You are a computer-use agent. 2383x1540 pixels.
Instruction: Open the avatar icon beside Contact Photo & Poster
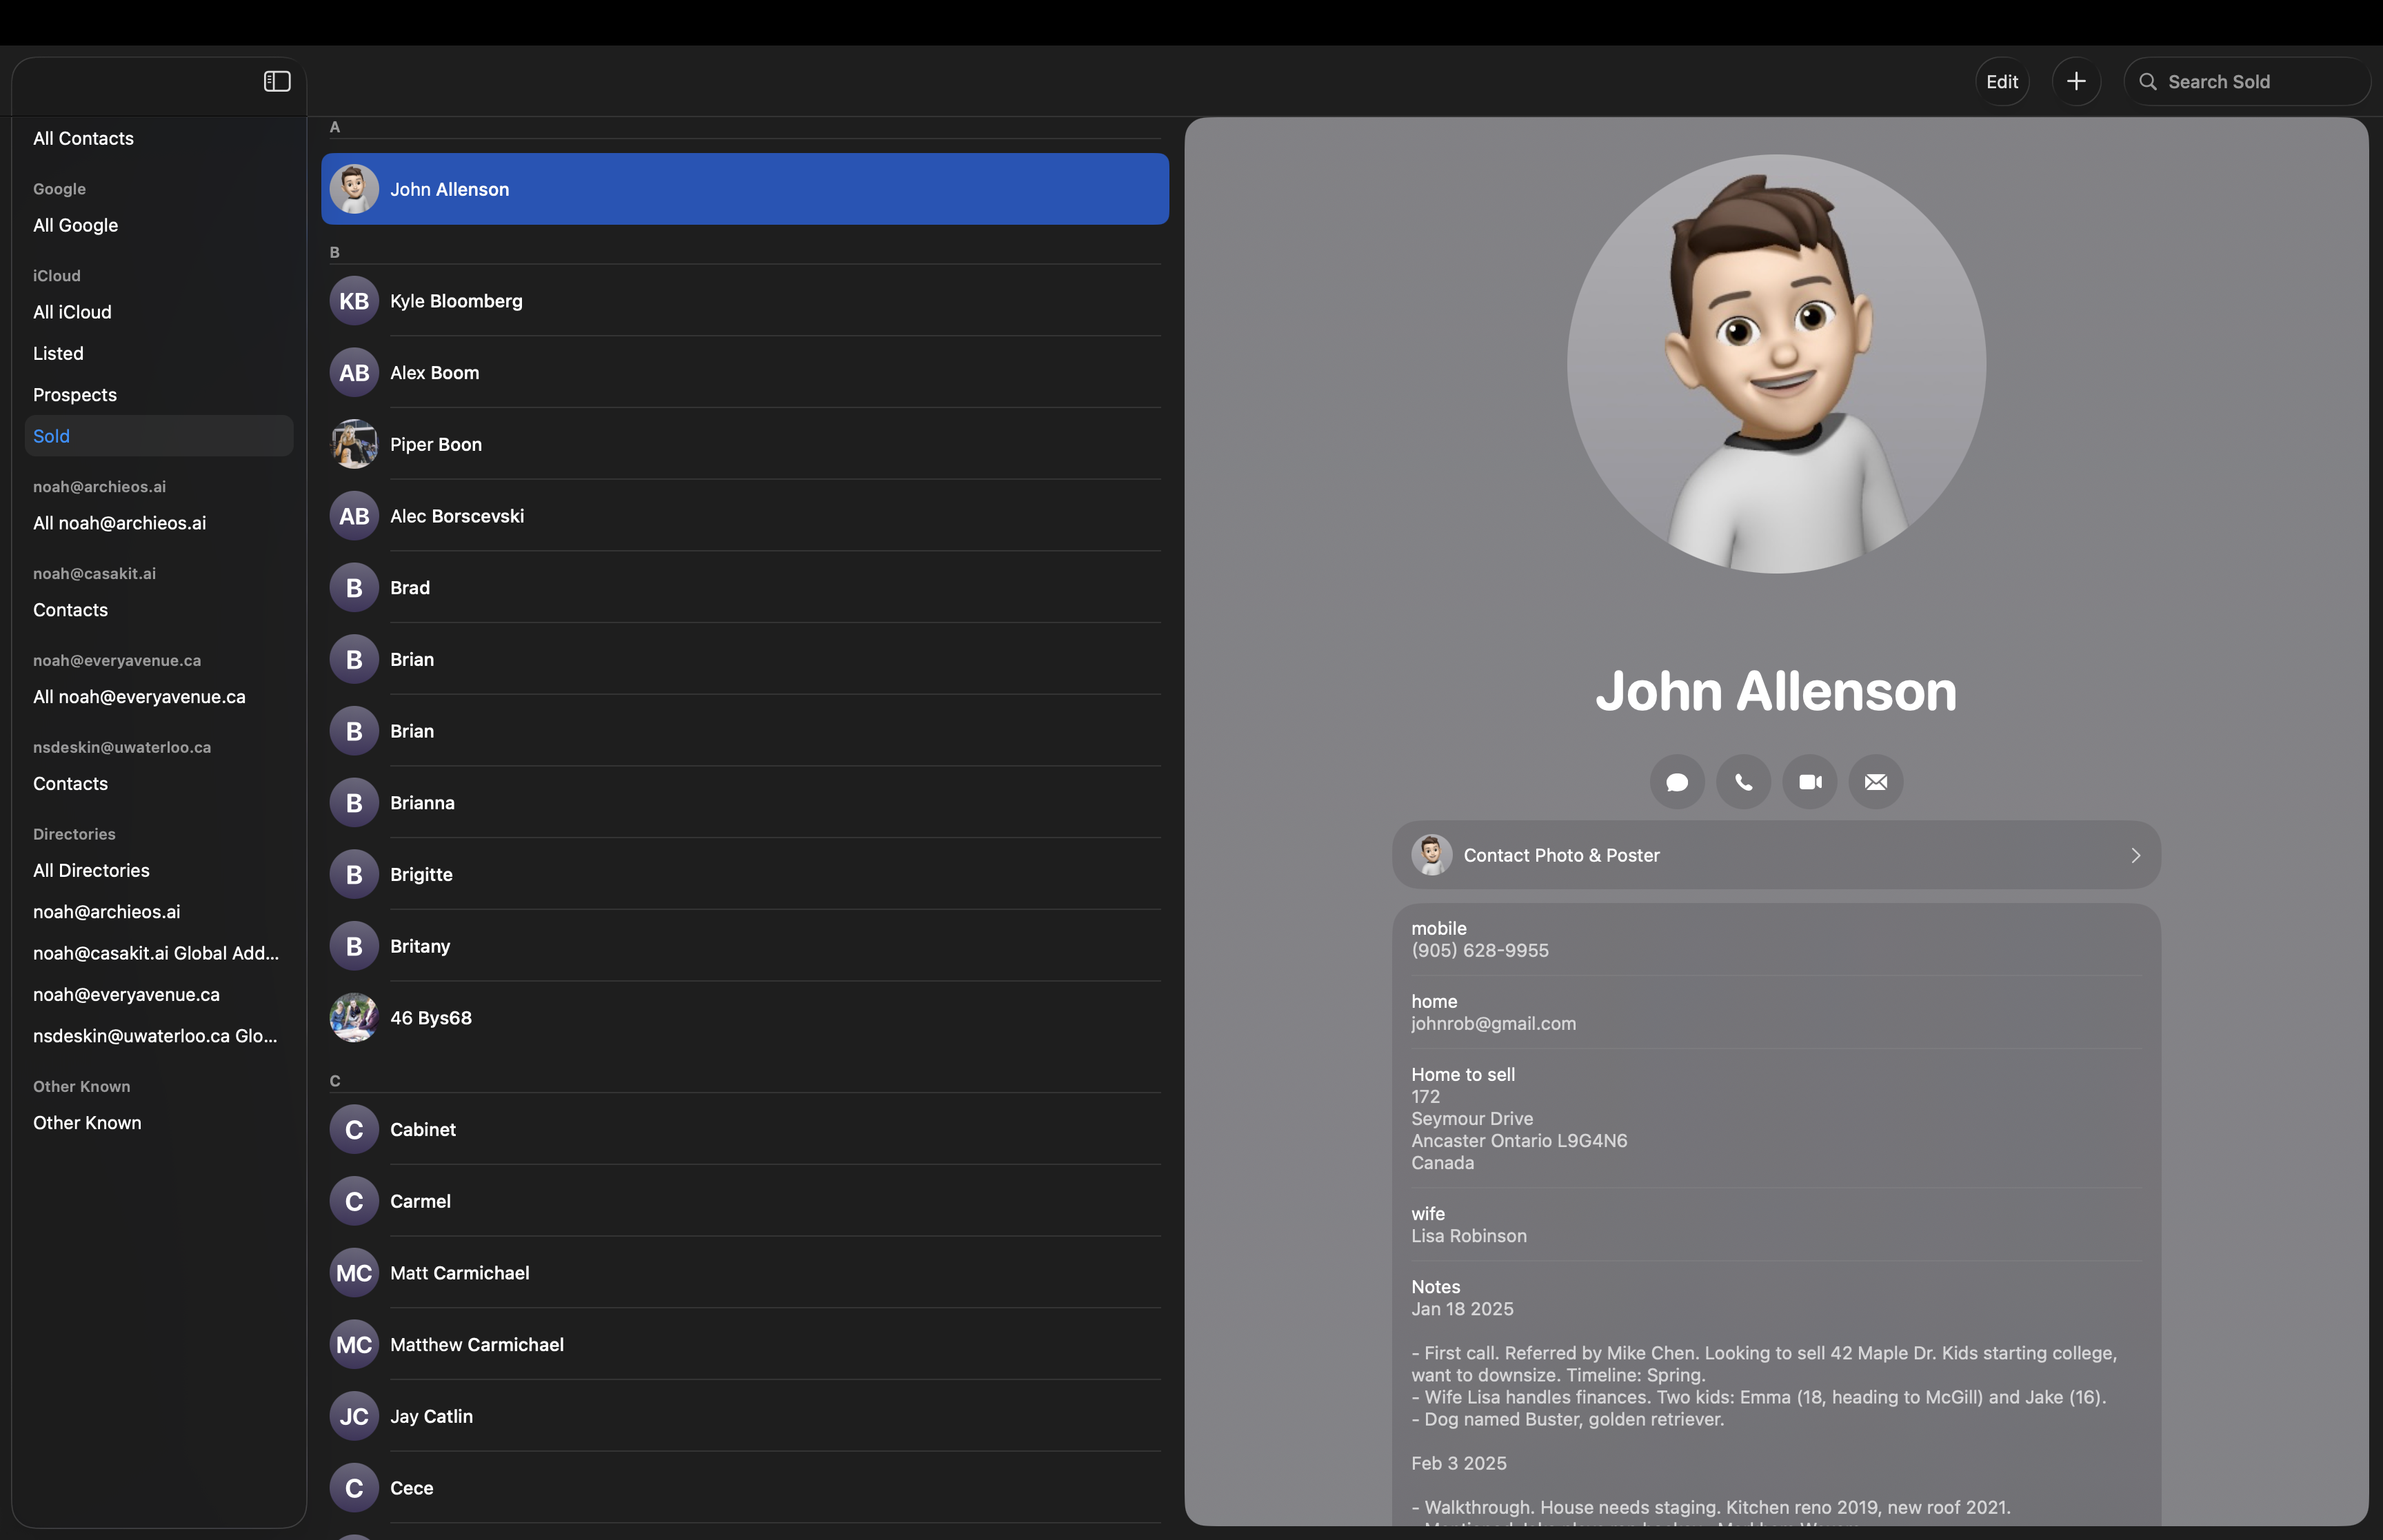coord(1432,855)
